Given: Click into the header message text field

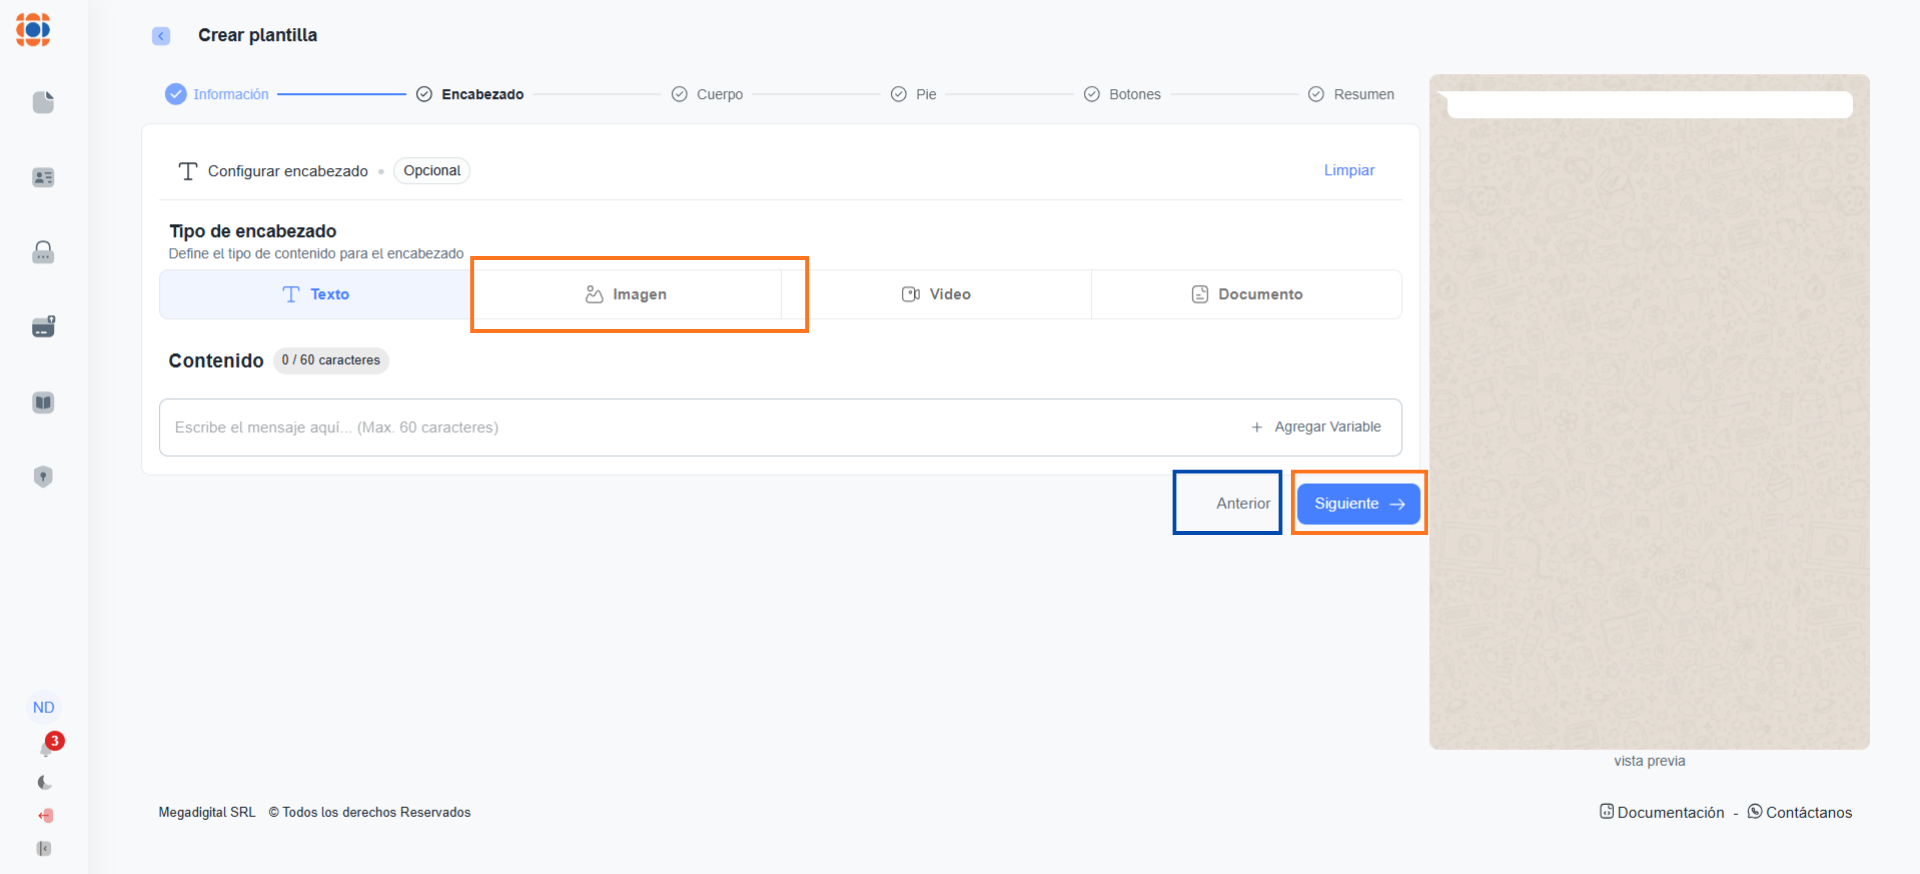Looking at the screenshot, I should pos(700,427).
